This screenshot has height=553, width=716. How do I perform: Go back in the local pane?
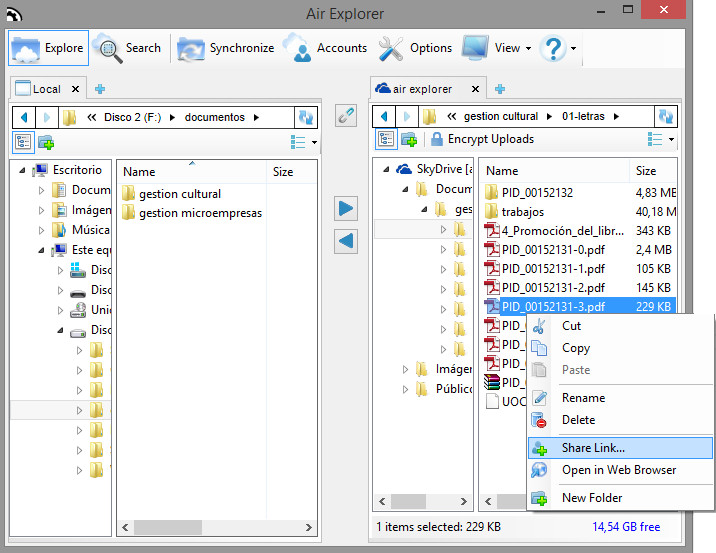point(24,117)
